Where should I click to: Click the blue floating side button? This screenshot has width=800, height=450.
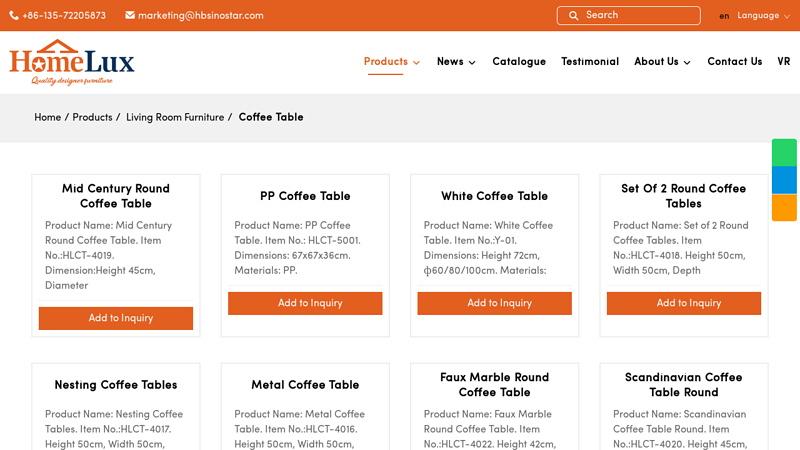[784, 180]
